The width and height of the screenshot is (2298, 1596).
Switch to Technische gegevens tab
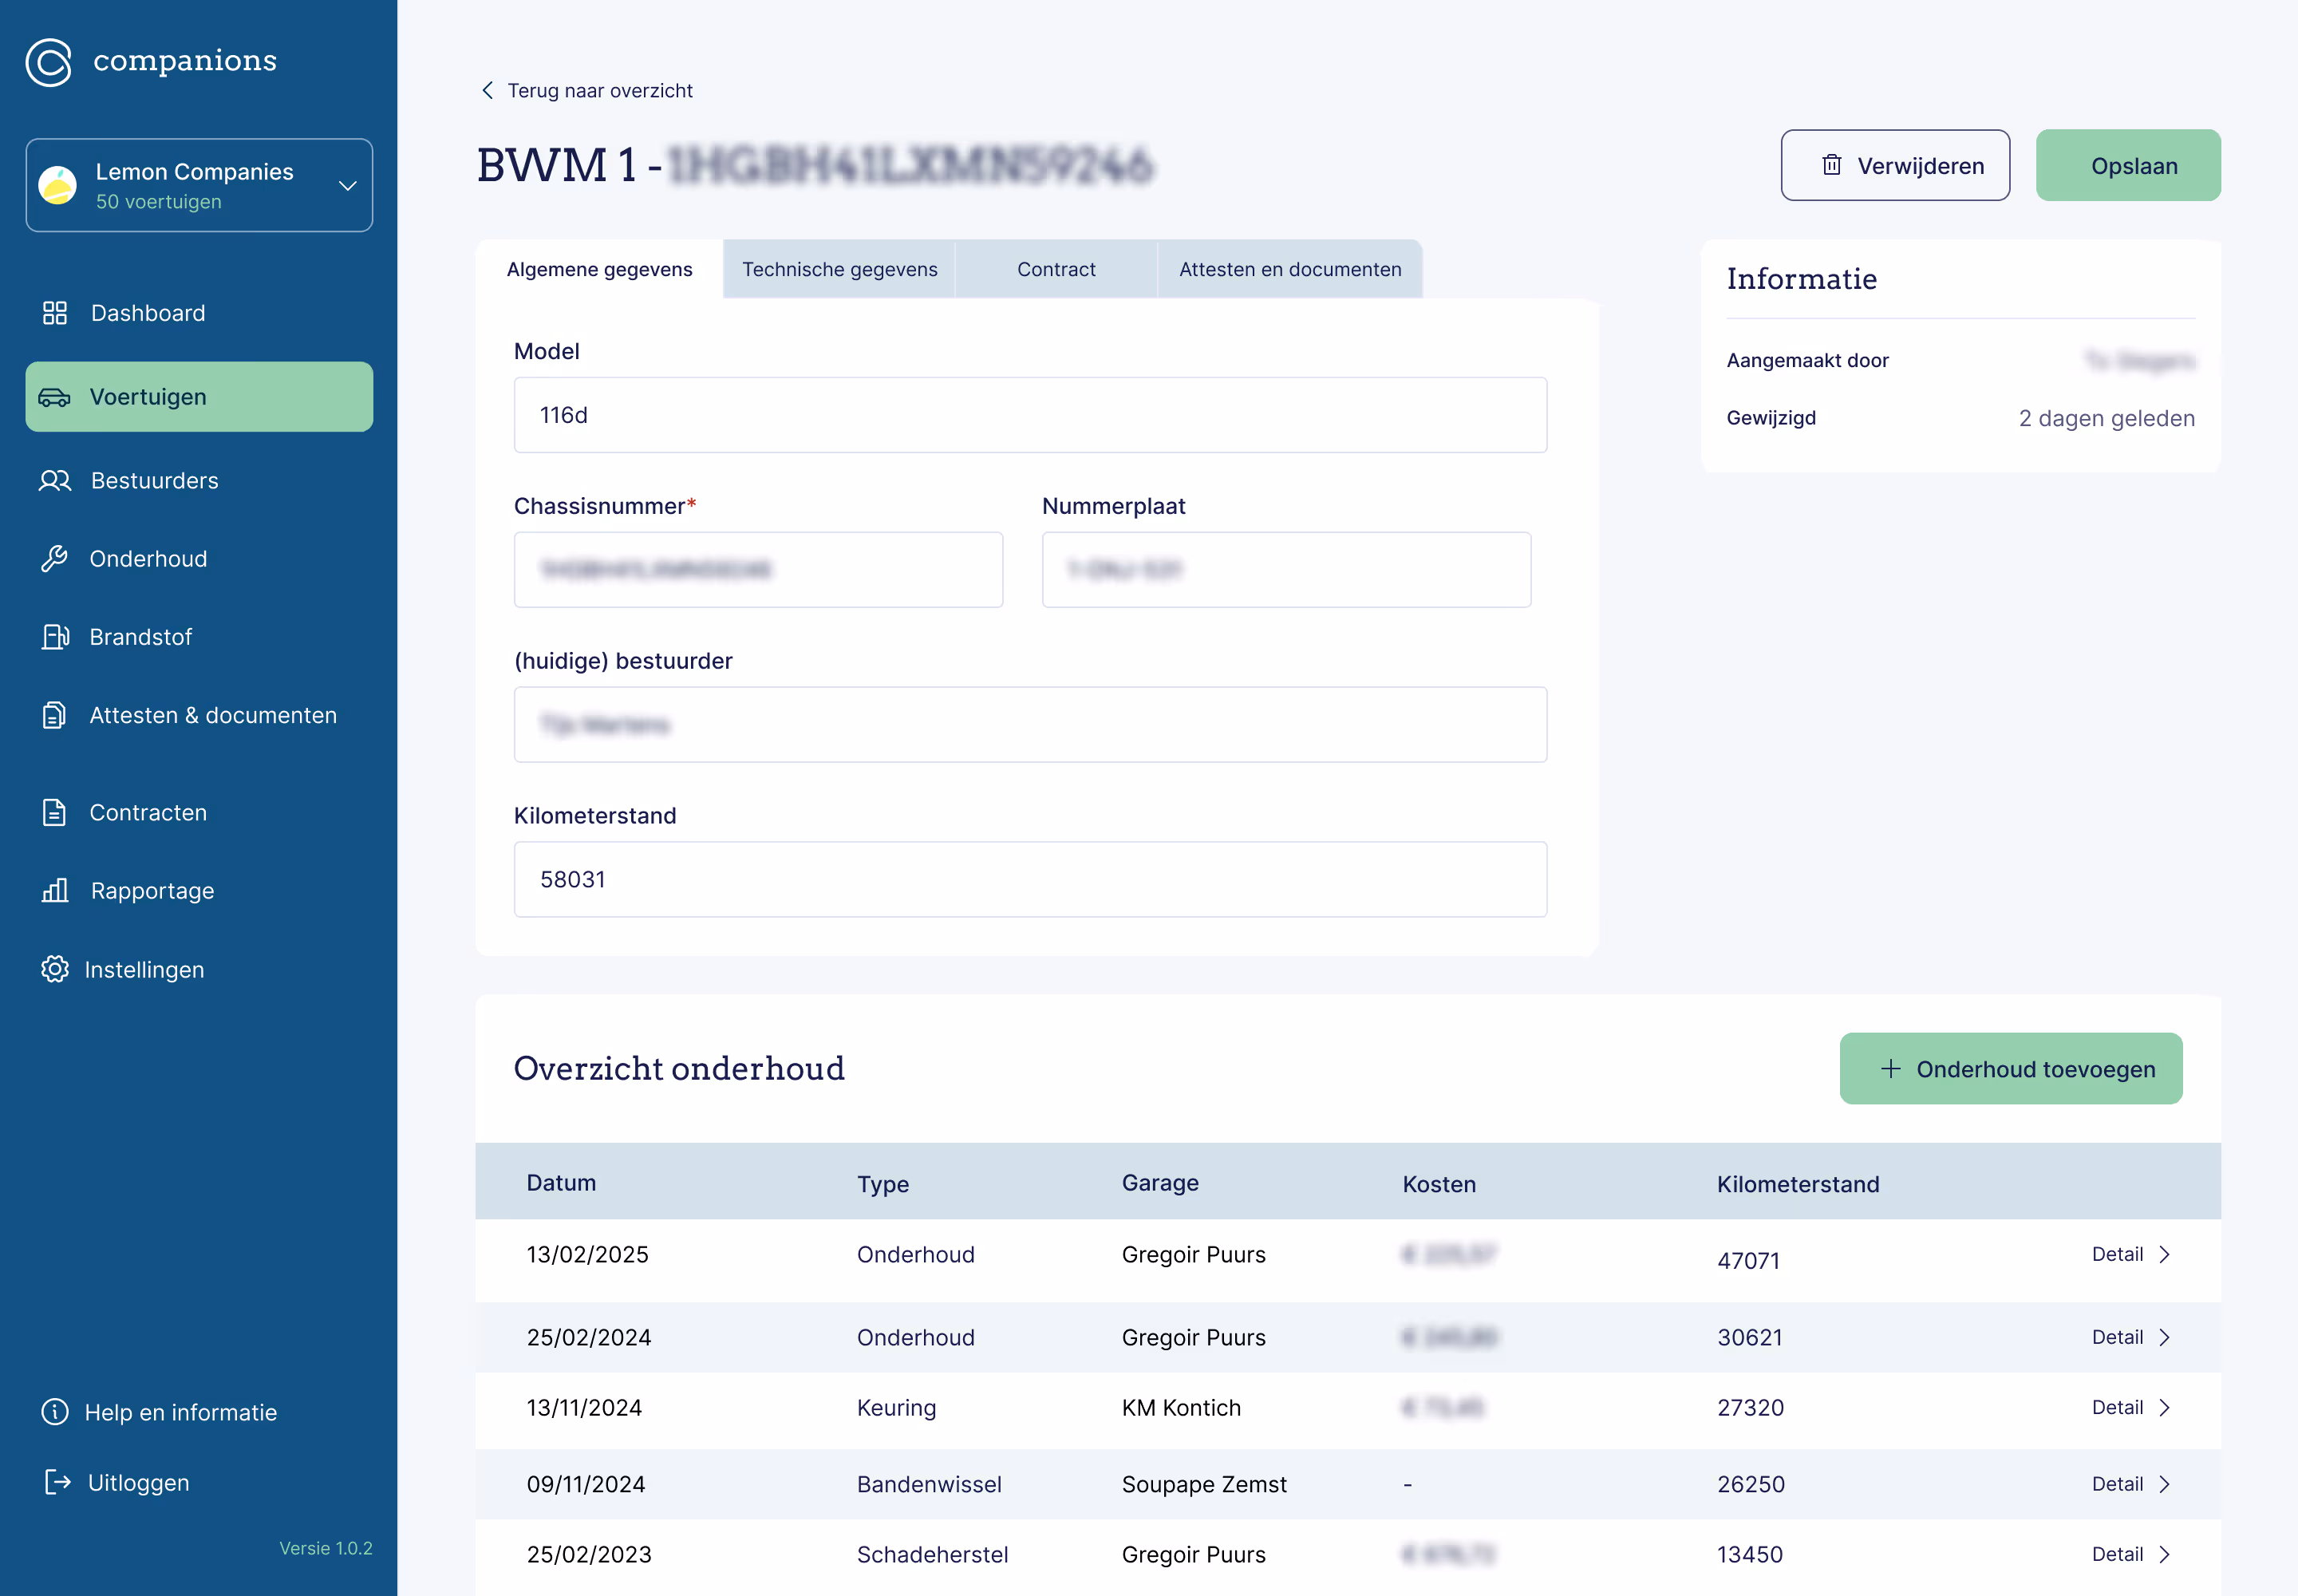click(x=839, y=269)
